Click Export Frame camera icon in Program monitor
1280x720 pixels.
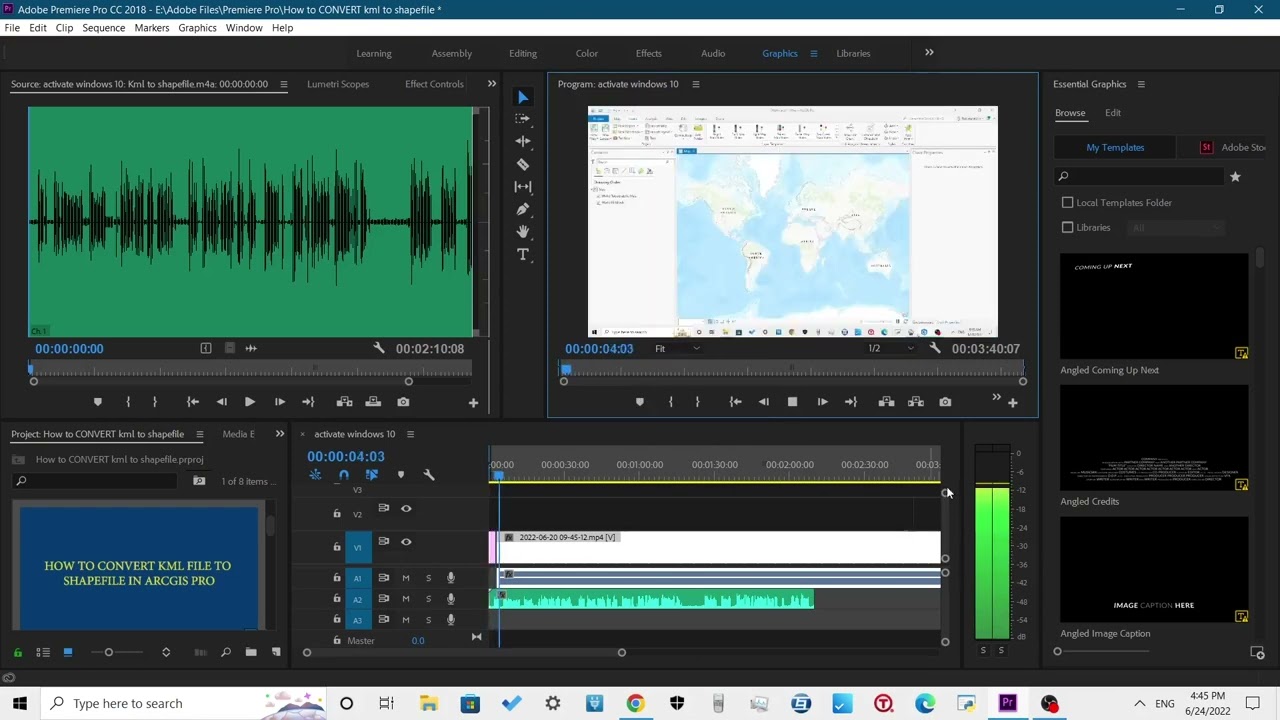945,402
